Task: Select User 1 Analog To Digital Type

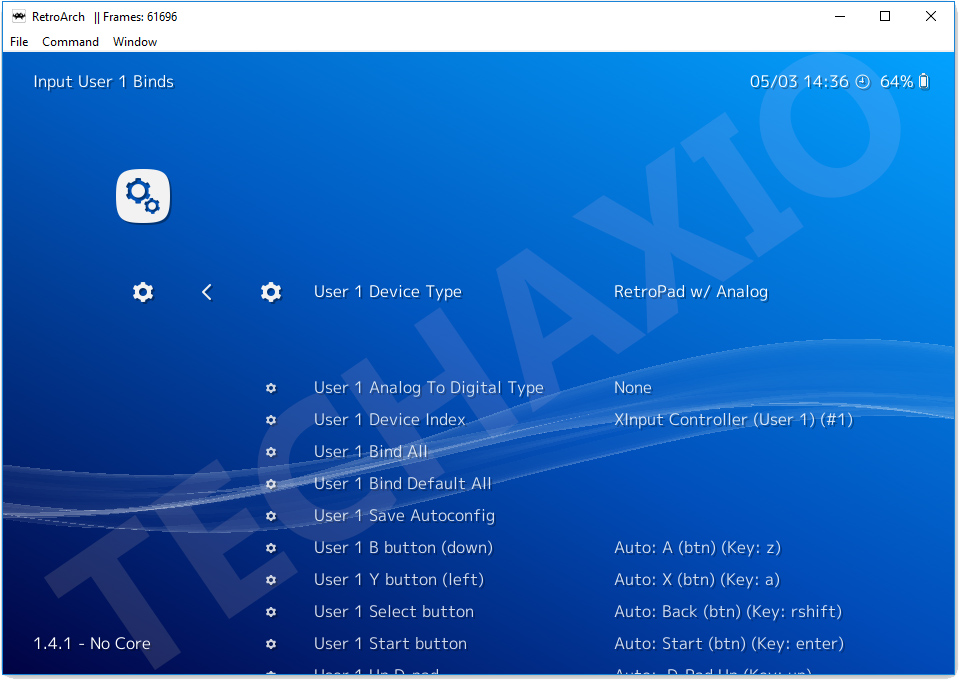Action: pos(429,388)
